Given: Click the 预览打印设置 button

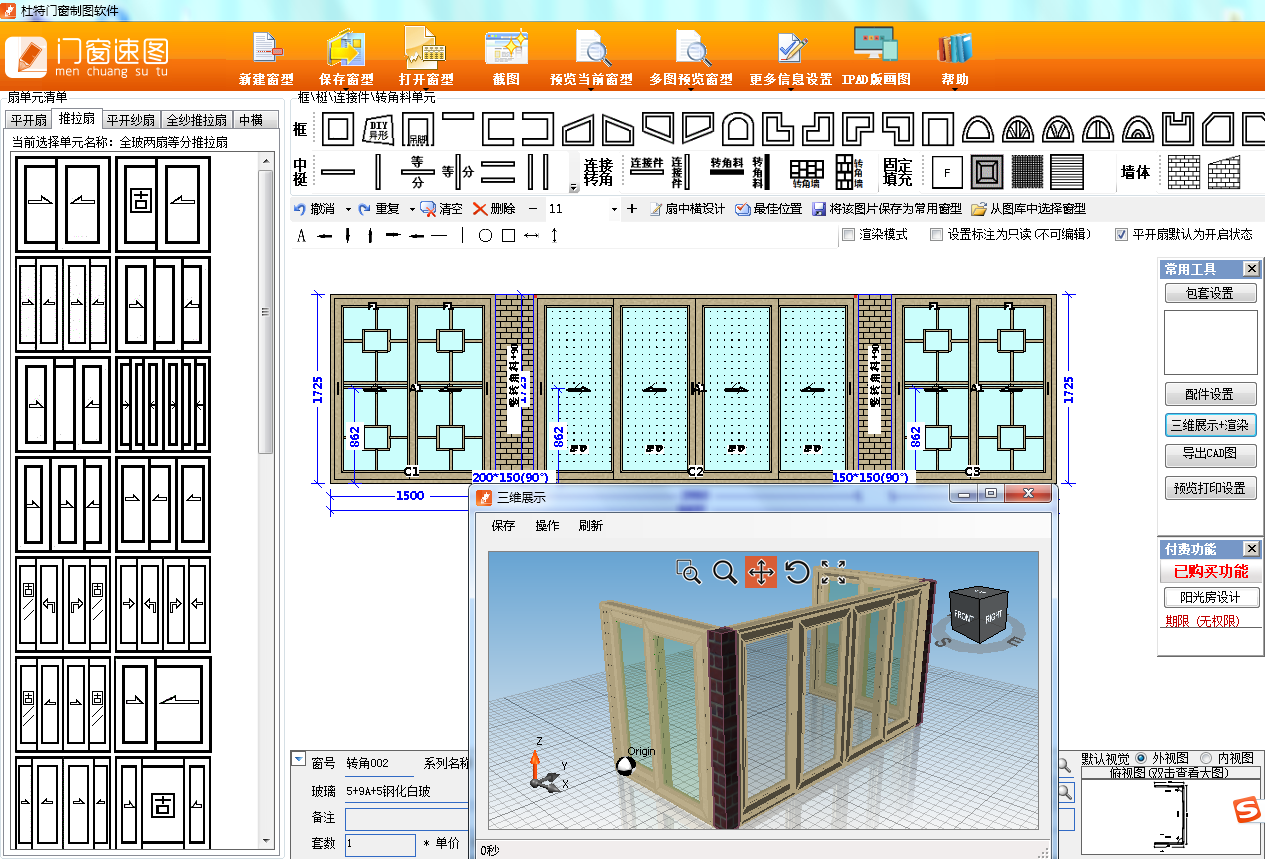Looking at the screenshot, I should point(1211,489).
